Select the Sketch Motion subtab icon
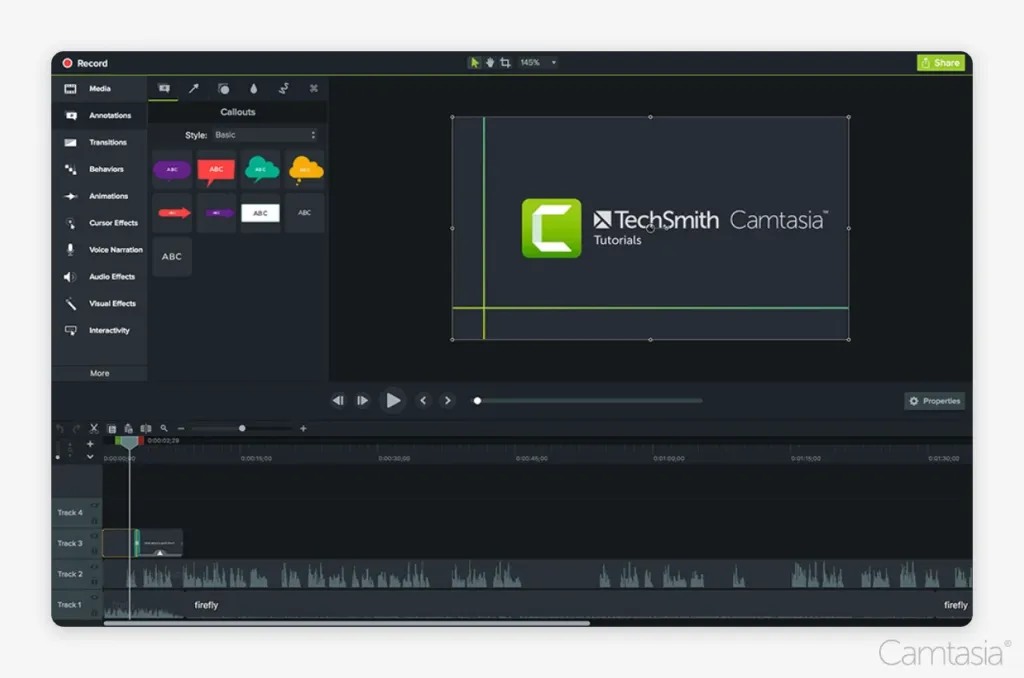 (284, 88)
